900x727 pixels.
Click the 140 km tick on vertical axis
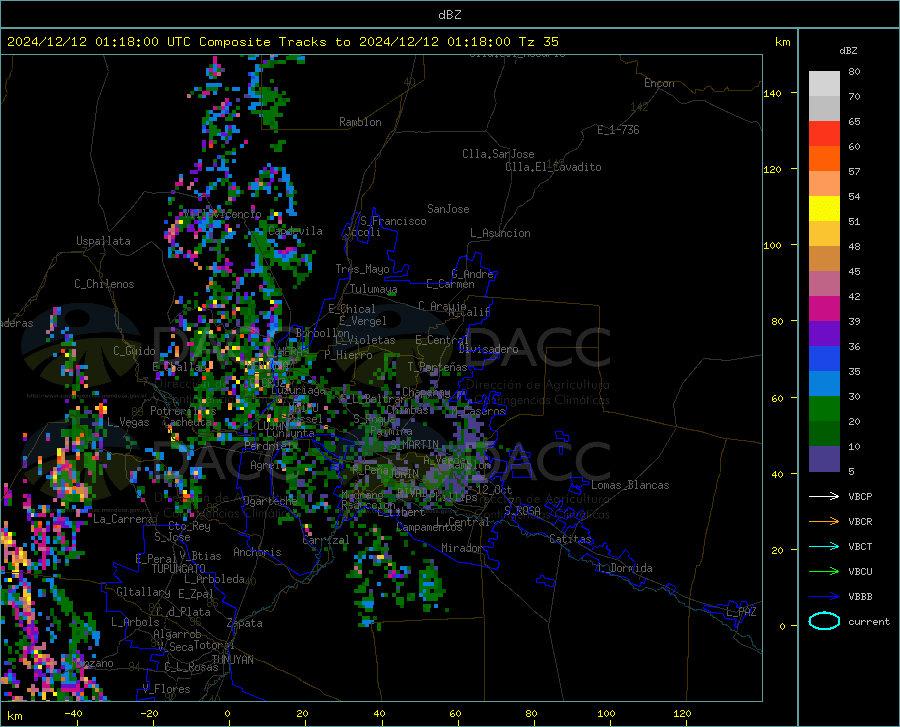point(772,93)
